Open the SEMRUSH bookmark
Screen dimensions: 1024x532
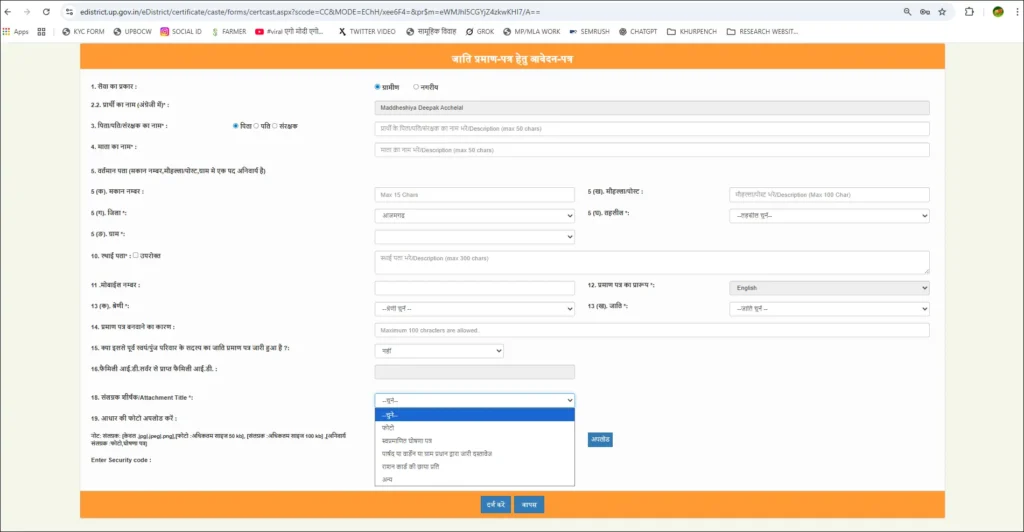[589, 31]
